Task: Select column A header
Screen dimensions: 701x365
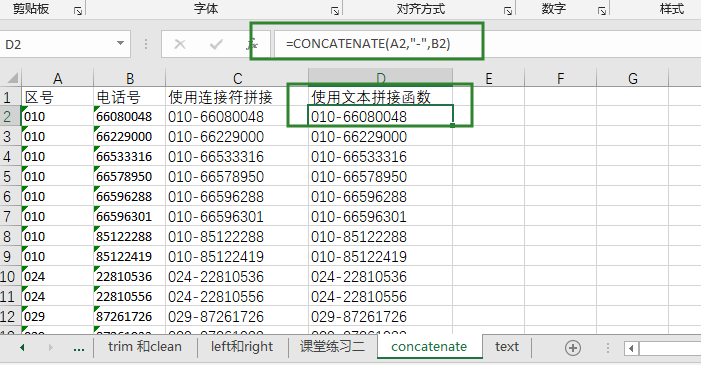Action: (x=58, y=78)
